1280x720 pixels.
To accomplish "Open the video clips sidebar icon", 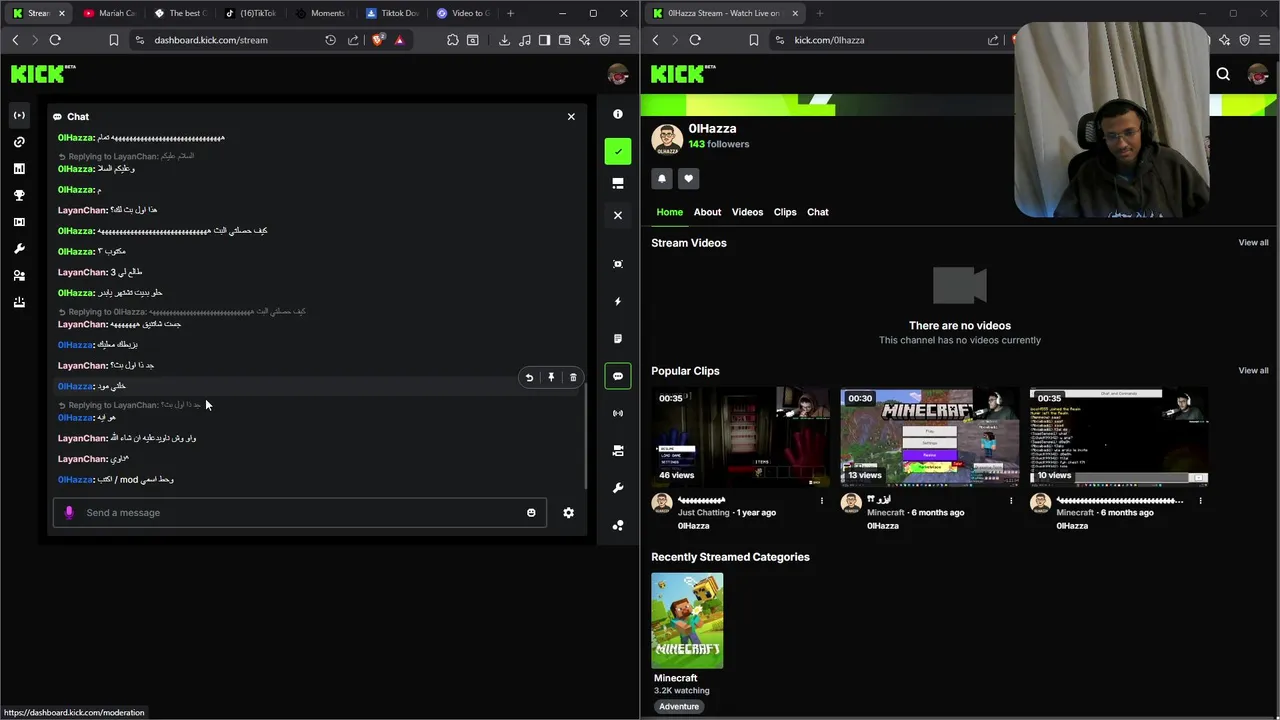I will [x=19, y=222].
